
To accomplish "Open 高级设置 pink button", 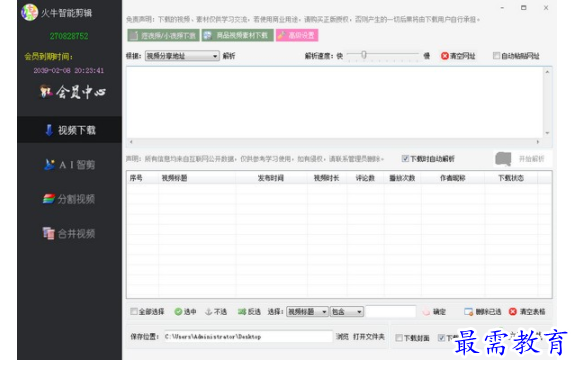I will [297, 35].
